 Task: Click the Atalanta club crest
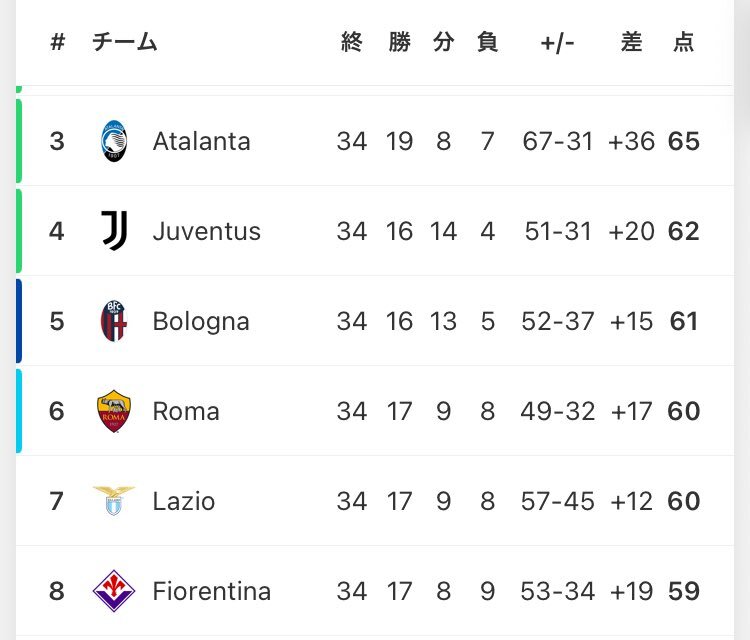coord(114,141)
